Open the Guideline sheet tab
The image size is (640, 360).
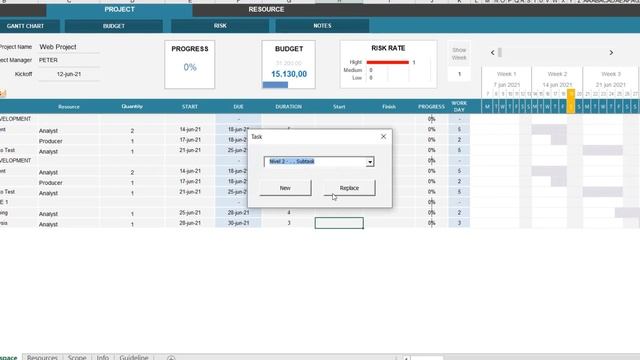(134, 357)
